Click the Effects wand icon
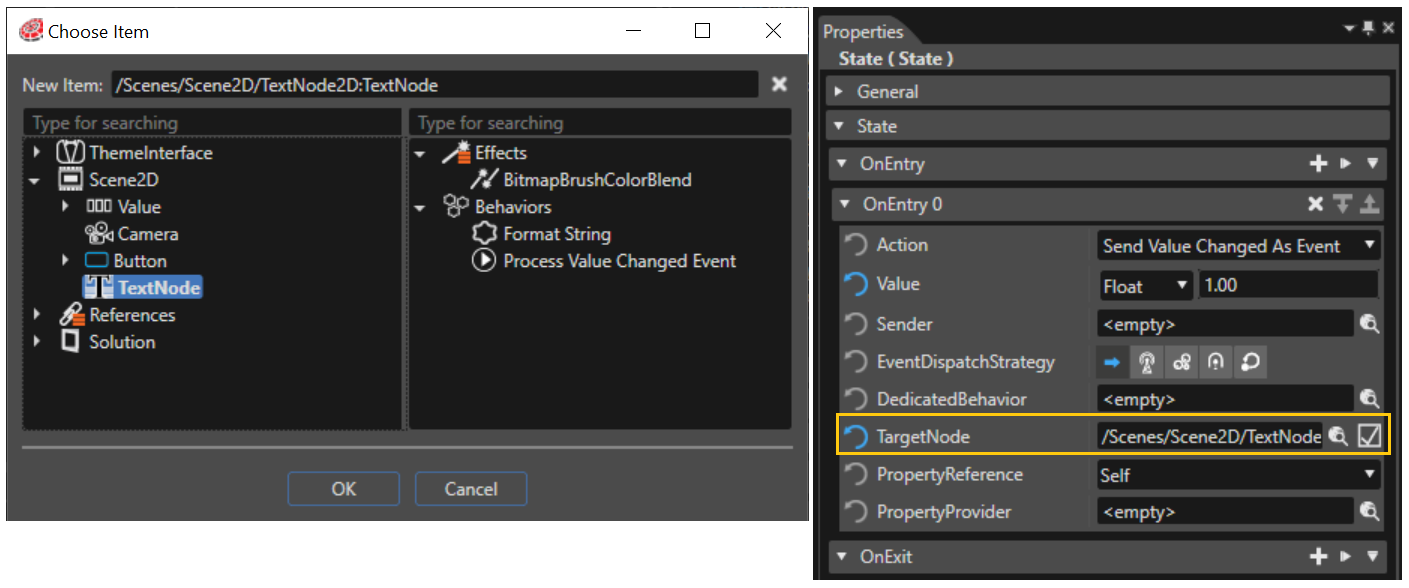 point(456,152)
